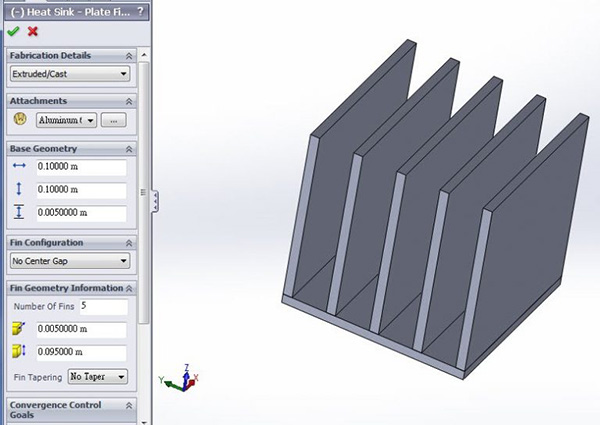Click the fin height 0.095000 m field
This screenshot has width=600, height=425.
pyautogui.click(x=82, y=352)
